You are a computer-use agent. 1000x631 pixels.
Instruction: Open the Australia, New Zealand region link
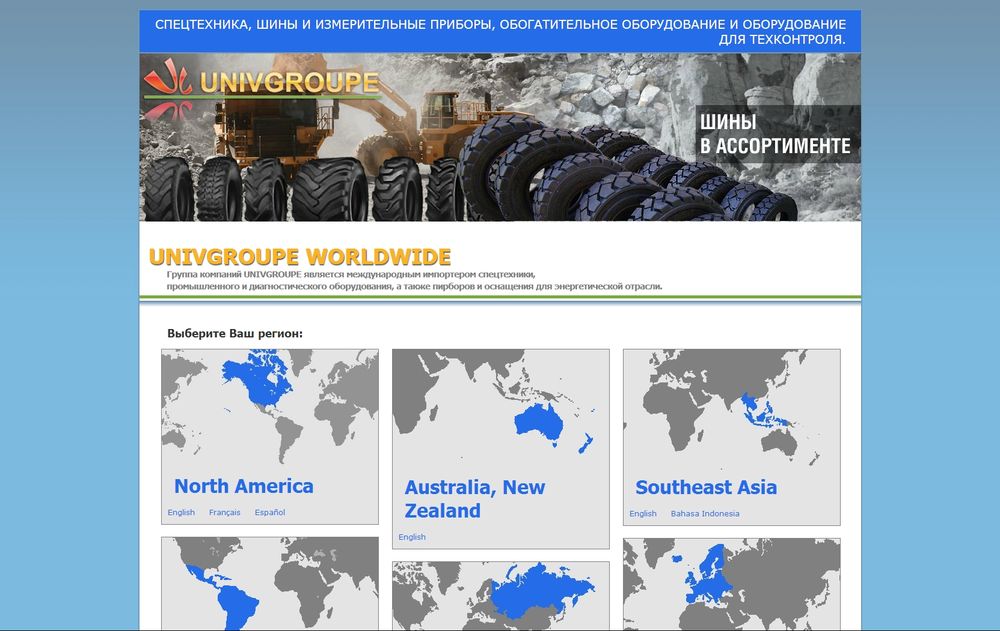[474, 499]
